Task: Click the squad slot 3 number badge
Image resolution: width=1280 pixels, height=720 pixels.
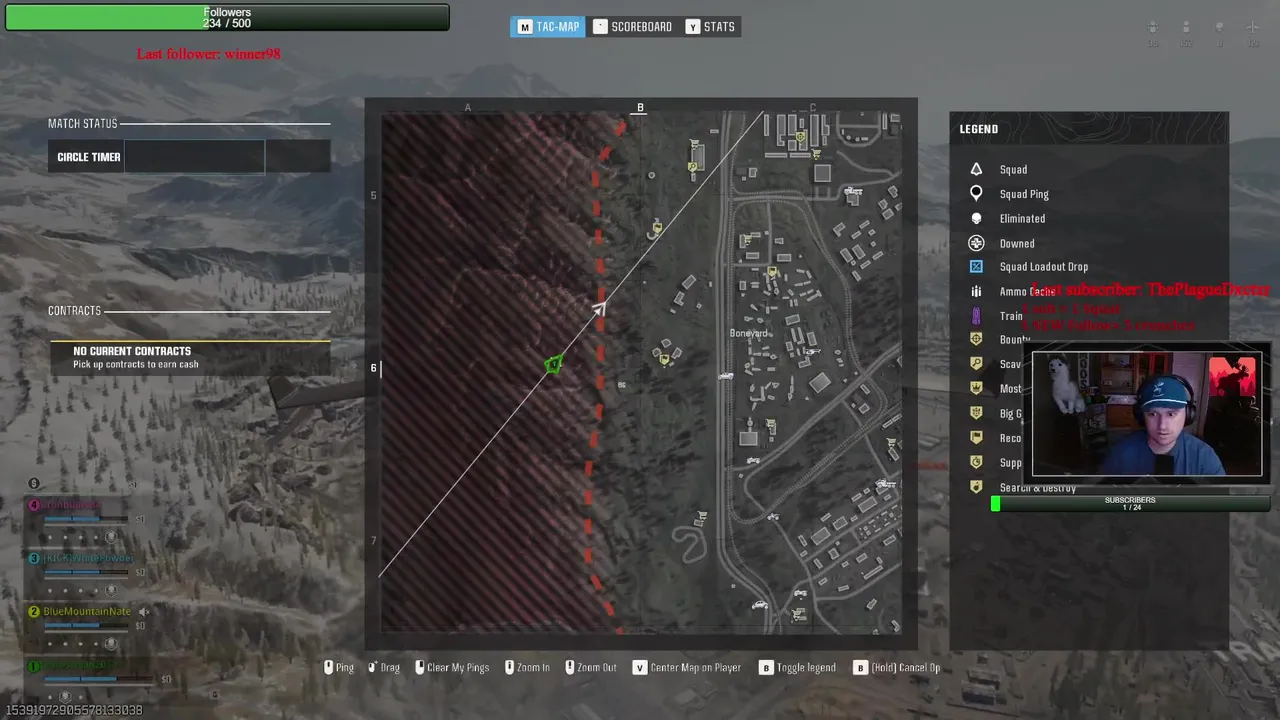Action: pos(34,559)
